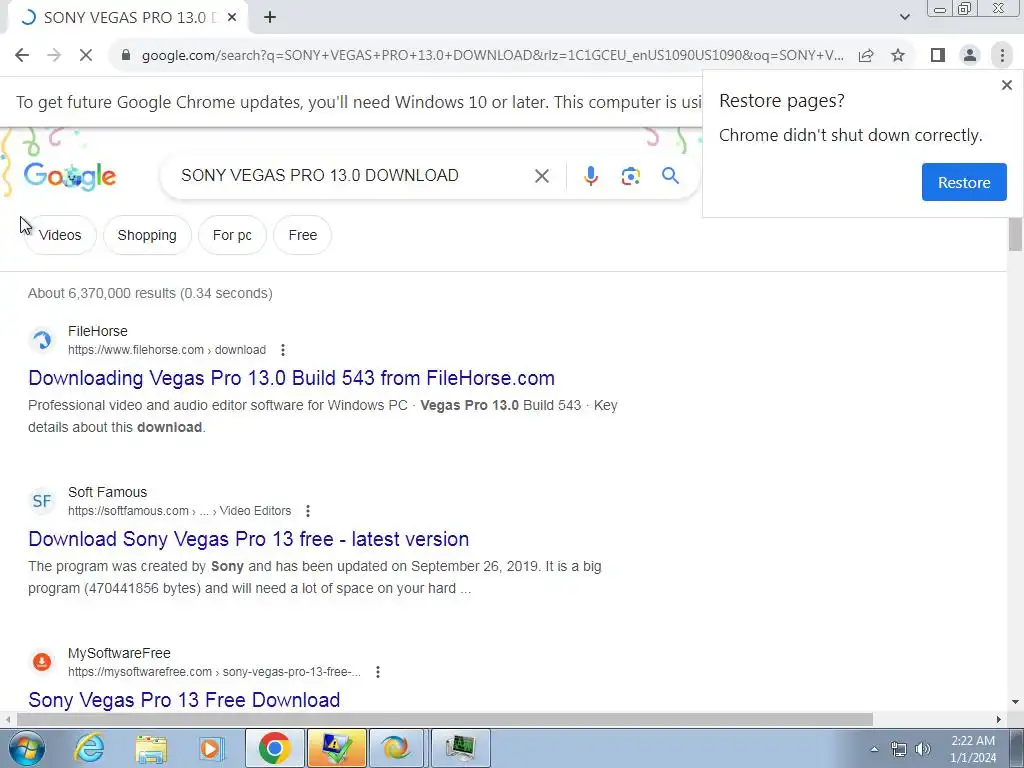
Task: Click the scroll down arrow
Action: 1015,703
